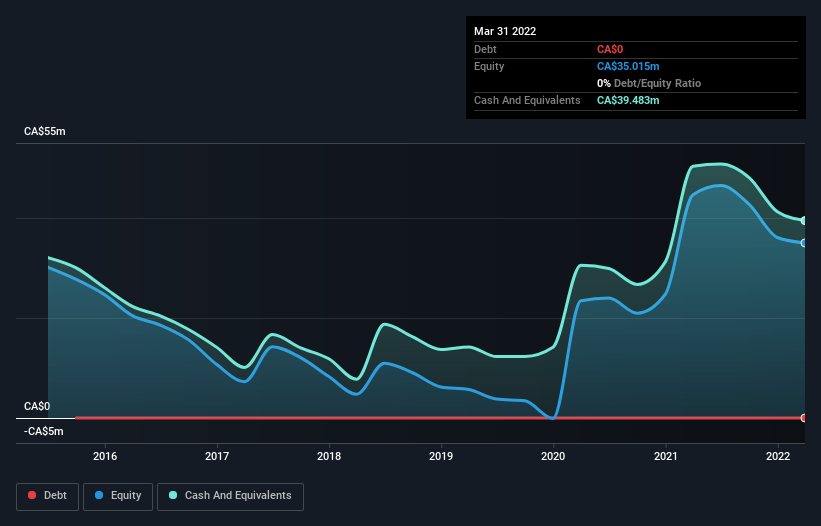The height and width of the screenshot is (526, 821).
Task: Click the 2016 x-axis label
Action: [x=105, y=456]
